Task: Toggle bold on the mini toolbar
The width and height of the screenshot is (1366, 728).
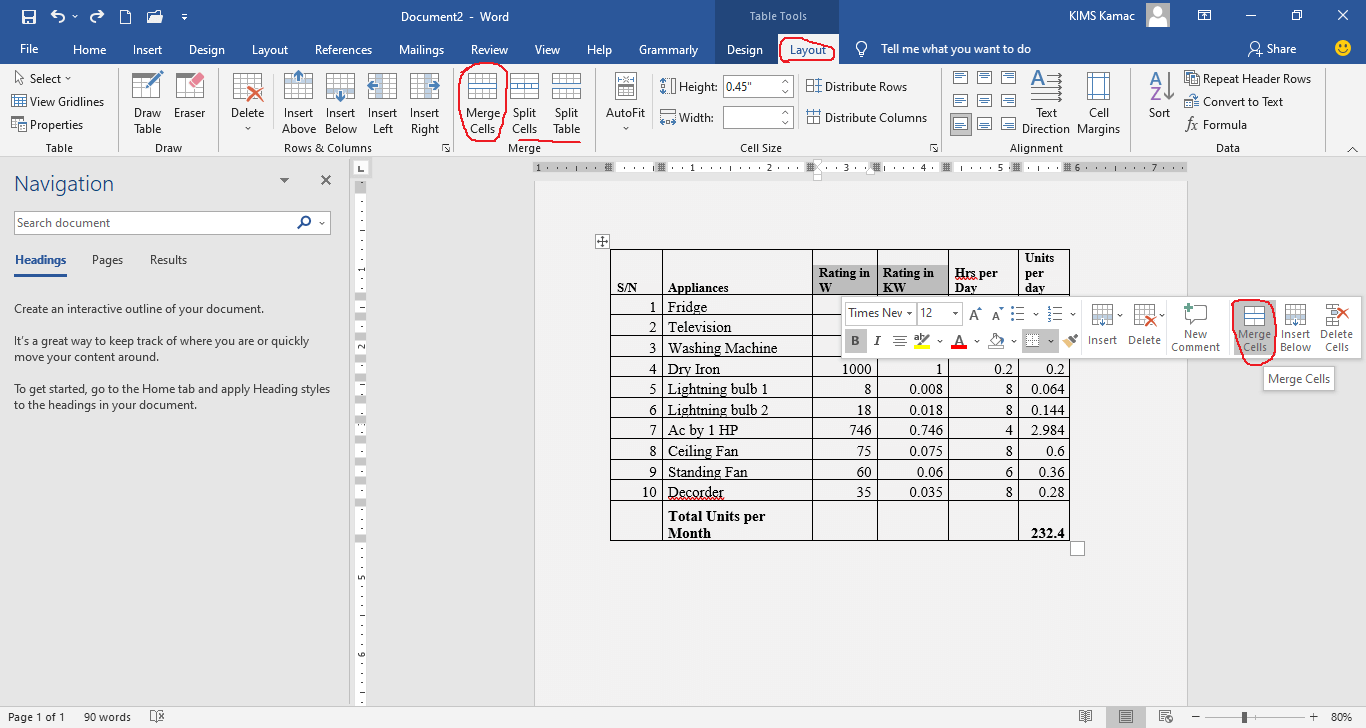Action: click(855, 341)
